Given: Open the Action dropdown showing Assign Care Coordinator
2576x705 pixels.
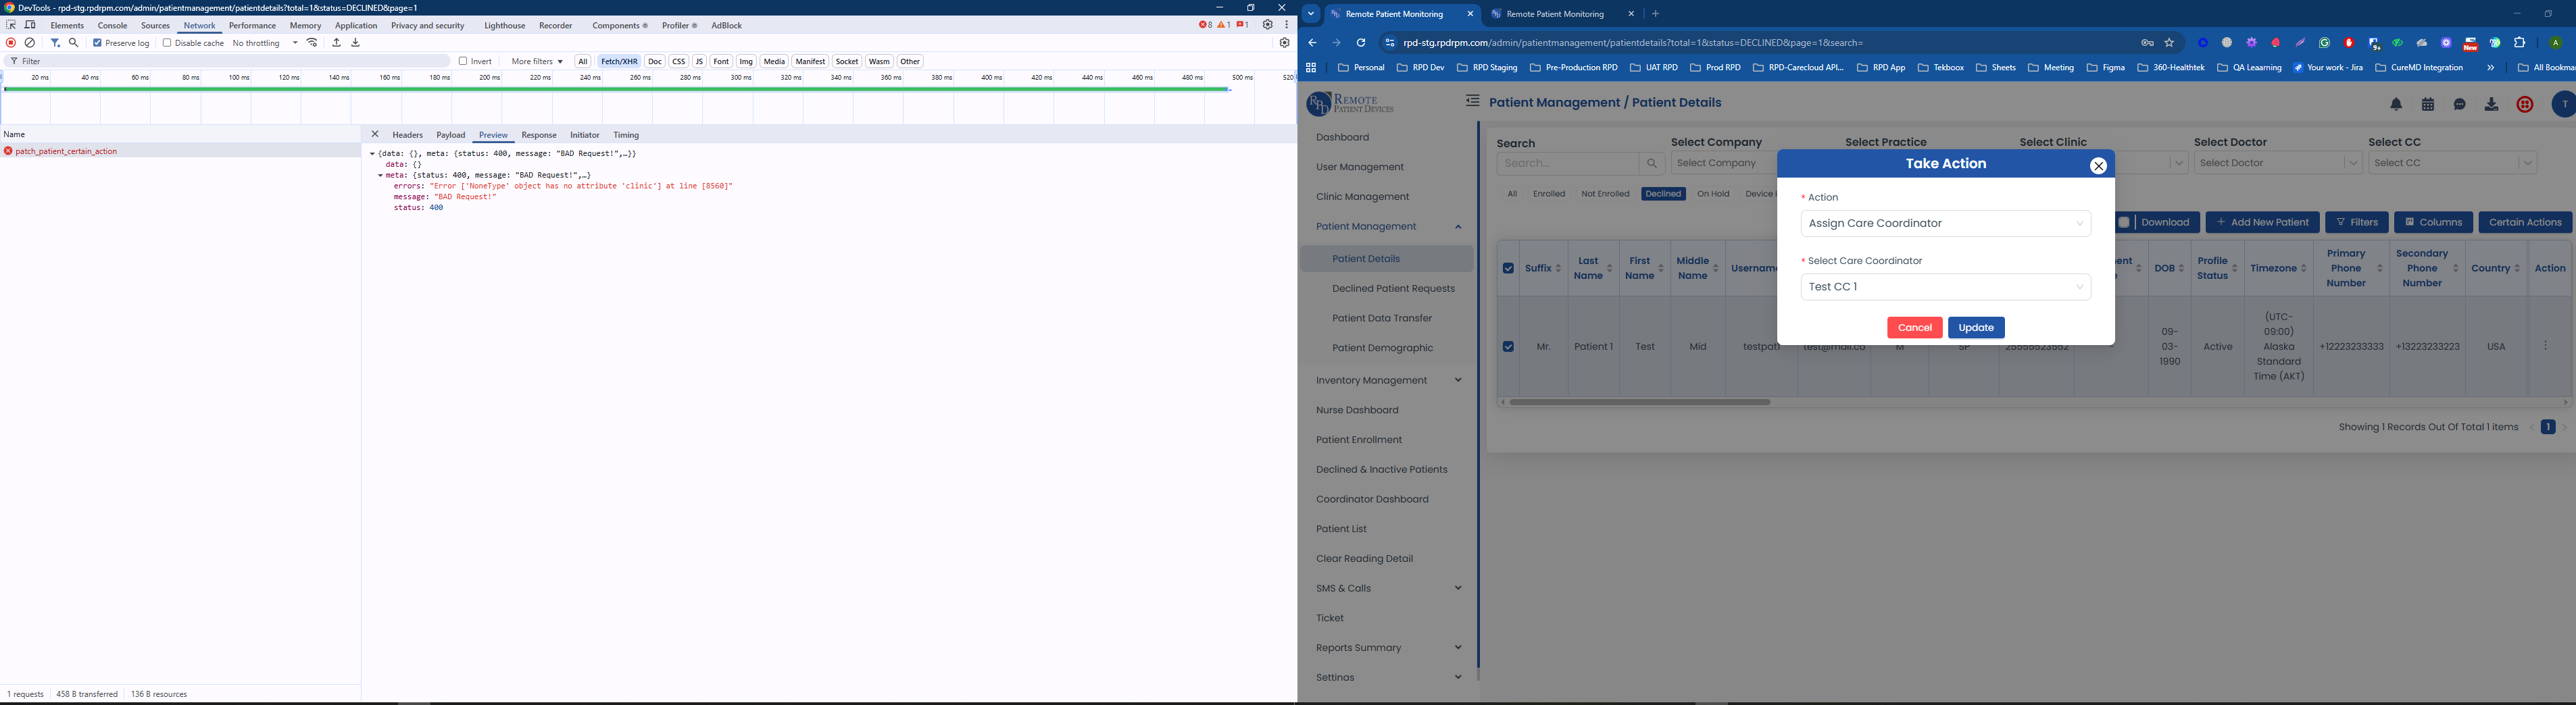Looking at the screenshot, I should click(x=1945, y=224).
